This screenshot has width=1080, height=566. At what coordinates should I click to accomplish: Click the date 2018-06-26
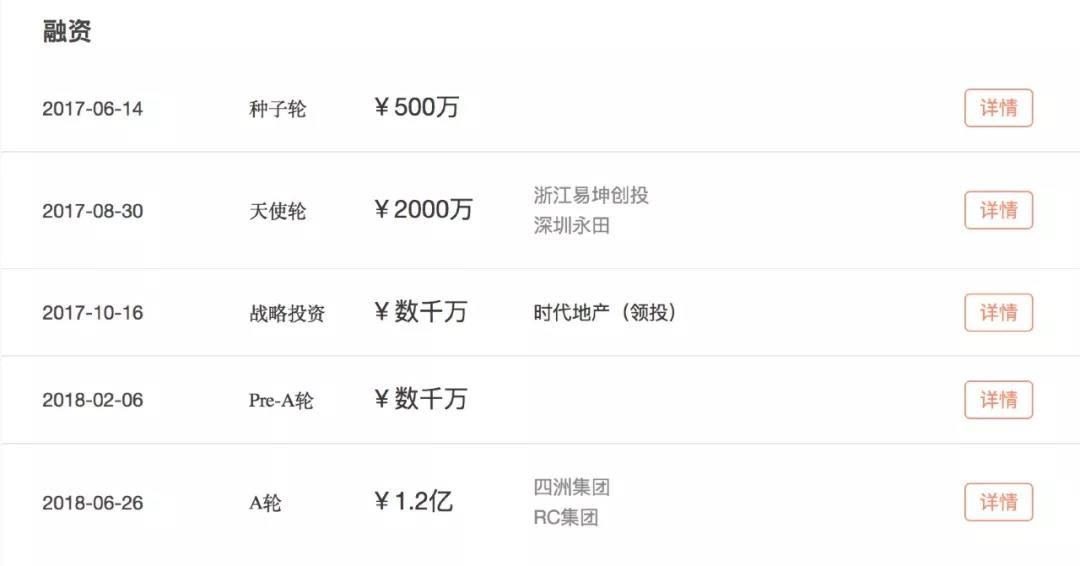(x=92, y=503)
